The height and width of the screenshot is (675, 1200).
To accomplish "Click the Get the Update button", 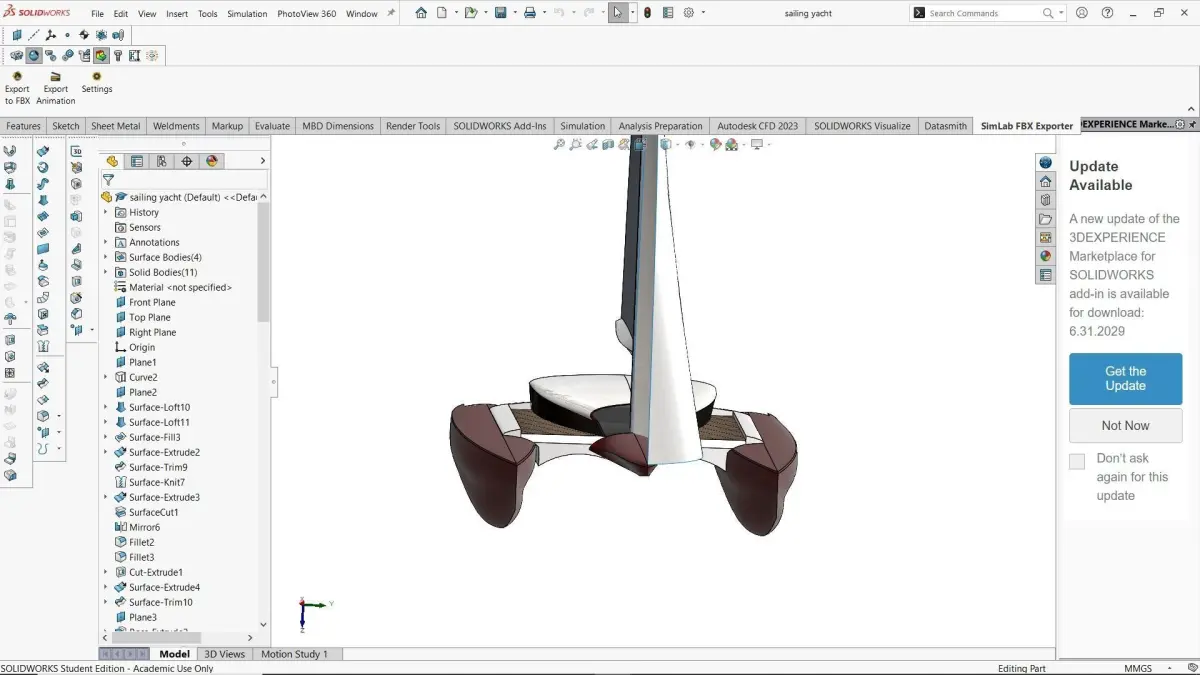I will tap(1125, 379).
